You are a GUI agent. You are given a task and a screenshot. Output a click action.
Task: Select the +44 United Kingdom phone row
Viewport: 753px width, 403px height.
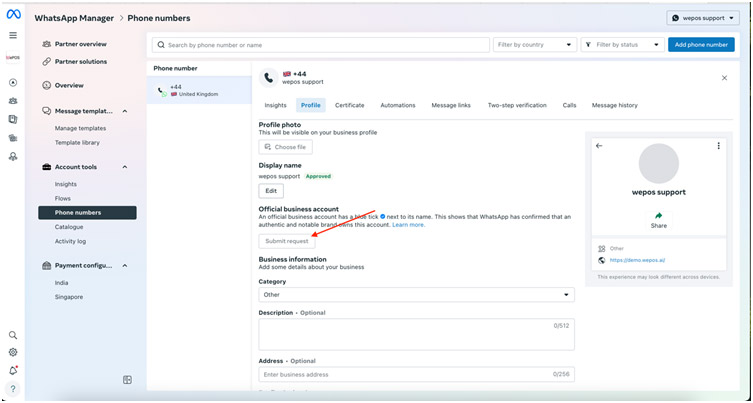pos(199,90)
